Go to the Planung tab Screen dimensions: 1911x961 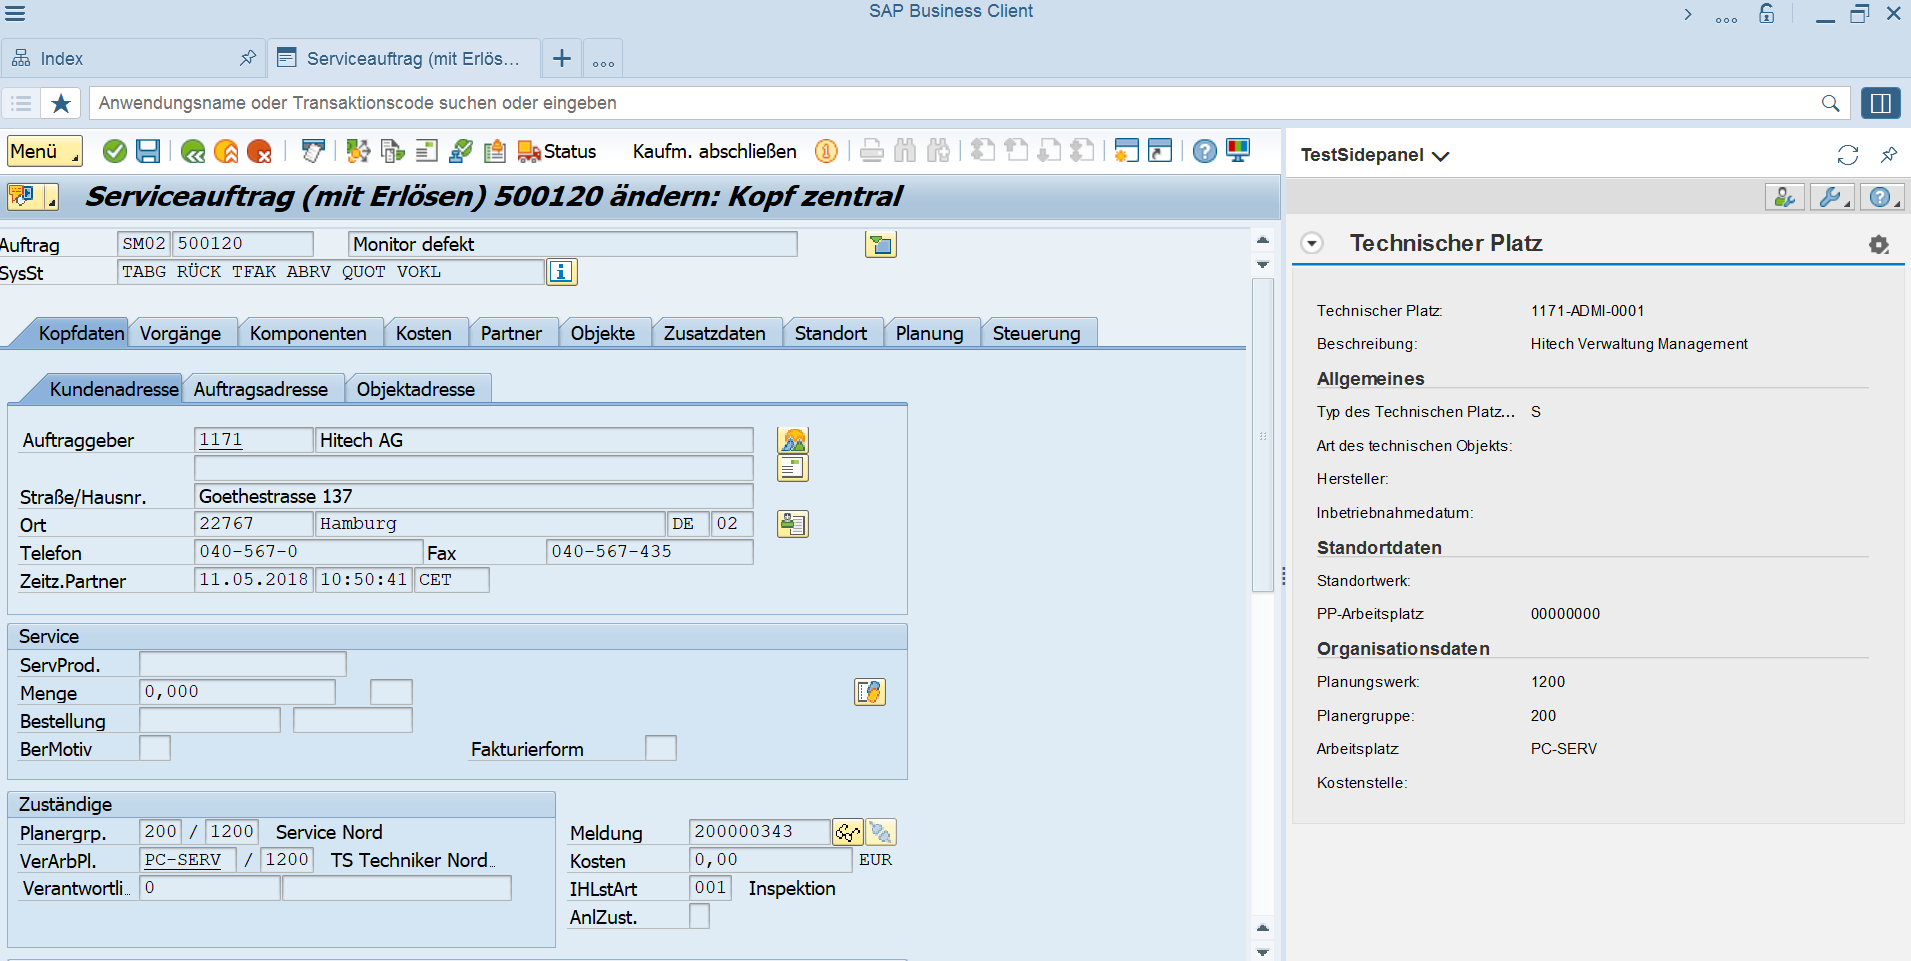(x=930, y=333)
